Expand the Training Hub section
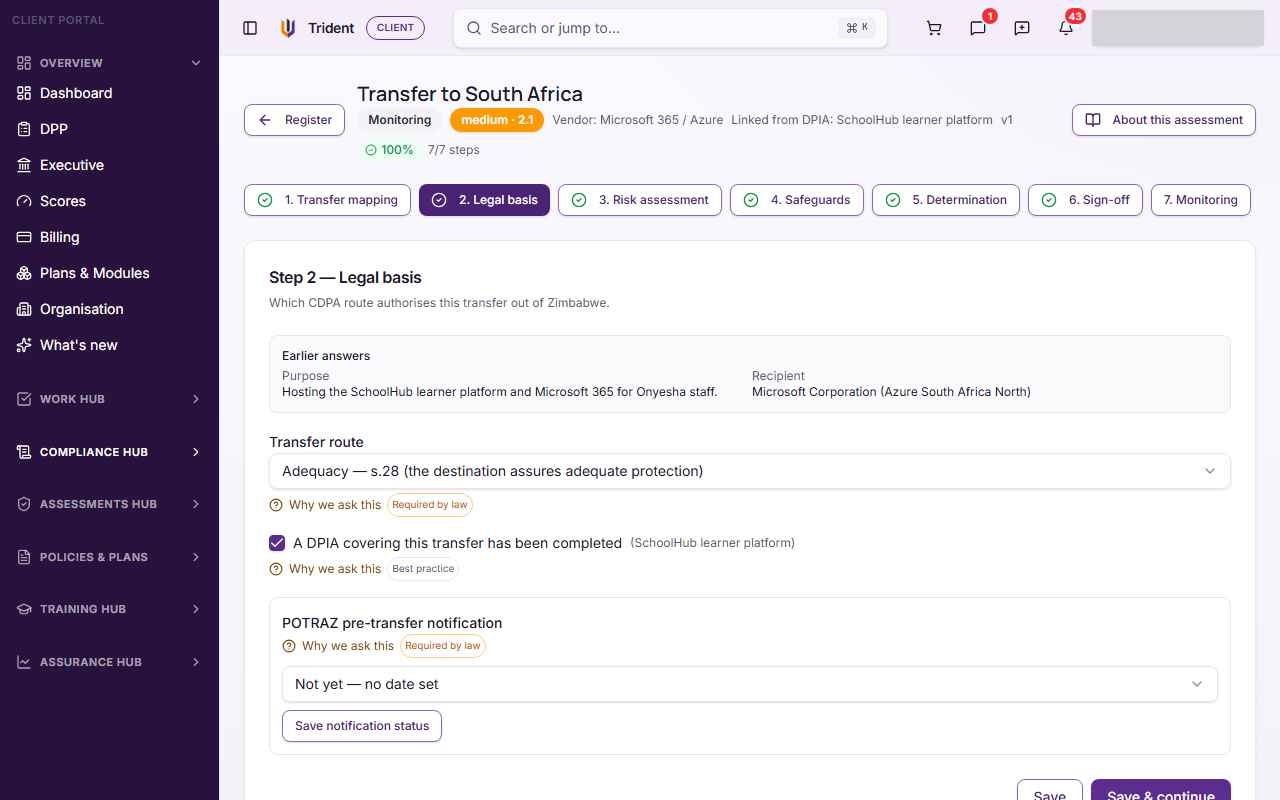The height and width of the screenshot is (800, 1280). (x=109, y=609)
